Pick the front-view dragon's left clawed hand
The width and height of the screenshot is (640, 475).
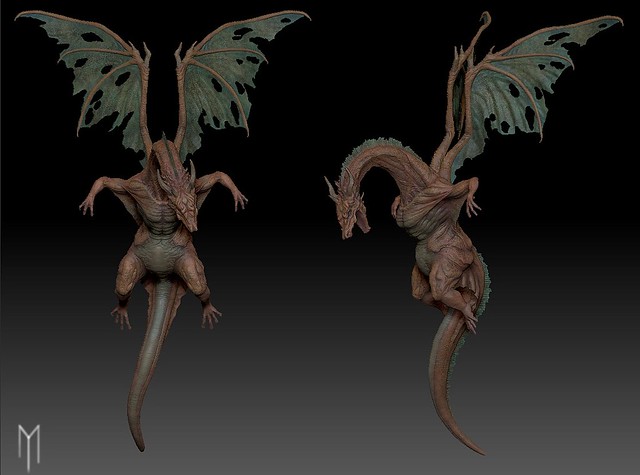[x=89, y=201]
